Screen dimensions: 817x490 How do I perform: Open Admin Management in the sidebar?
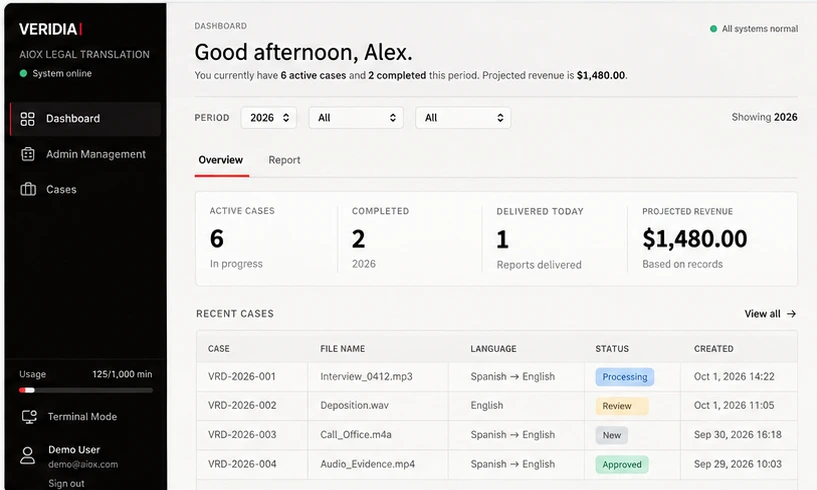point(85,154)
